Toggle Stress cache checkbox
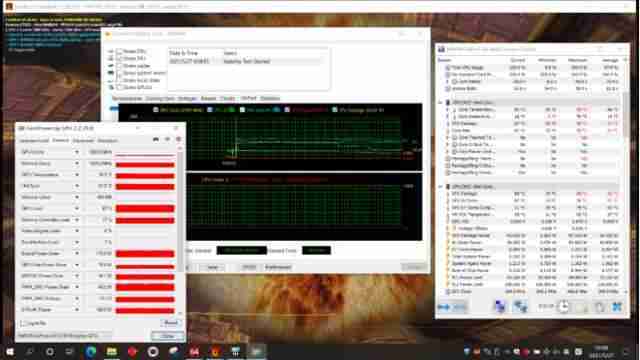Screen dimensions: 640x360 tap(120, 66)
